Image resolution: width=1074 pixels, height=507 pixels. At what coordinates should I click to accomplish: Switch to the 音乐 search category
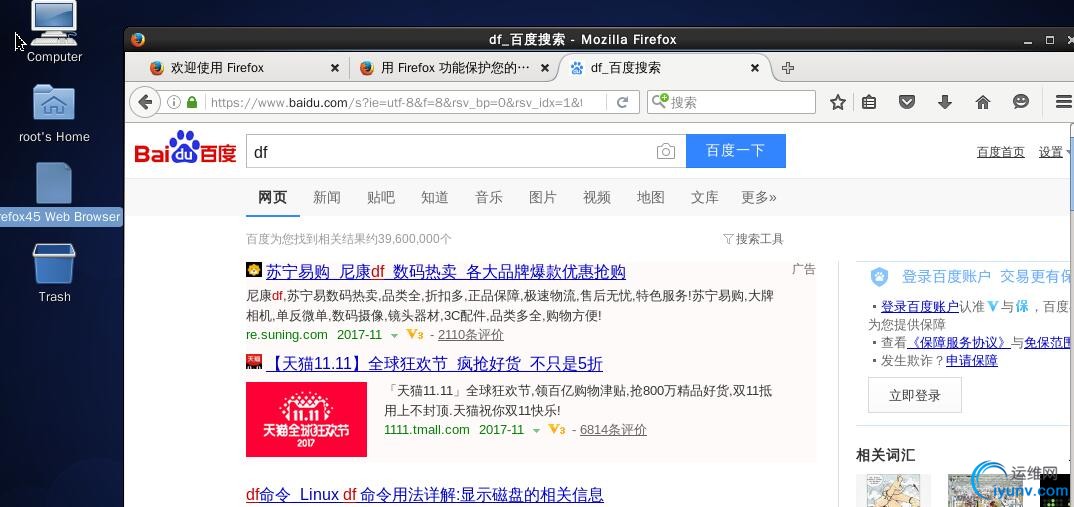tap(489, 197)
